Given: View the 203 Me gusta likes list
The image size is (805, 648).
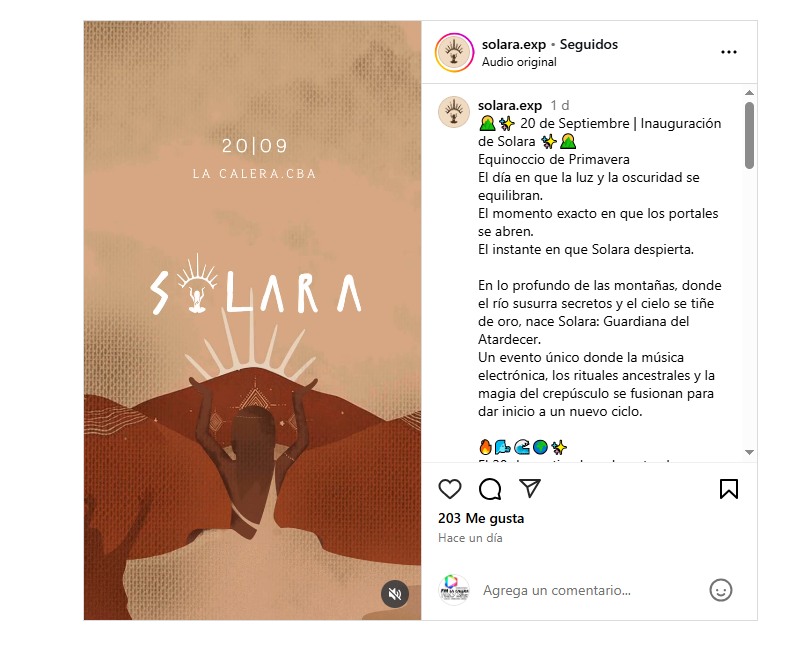Looking at the screenshot, I should tap(481, 519).
